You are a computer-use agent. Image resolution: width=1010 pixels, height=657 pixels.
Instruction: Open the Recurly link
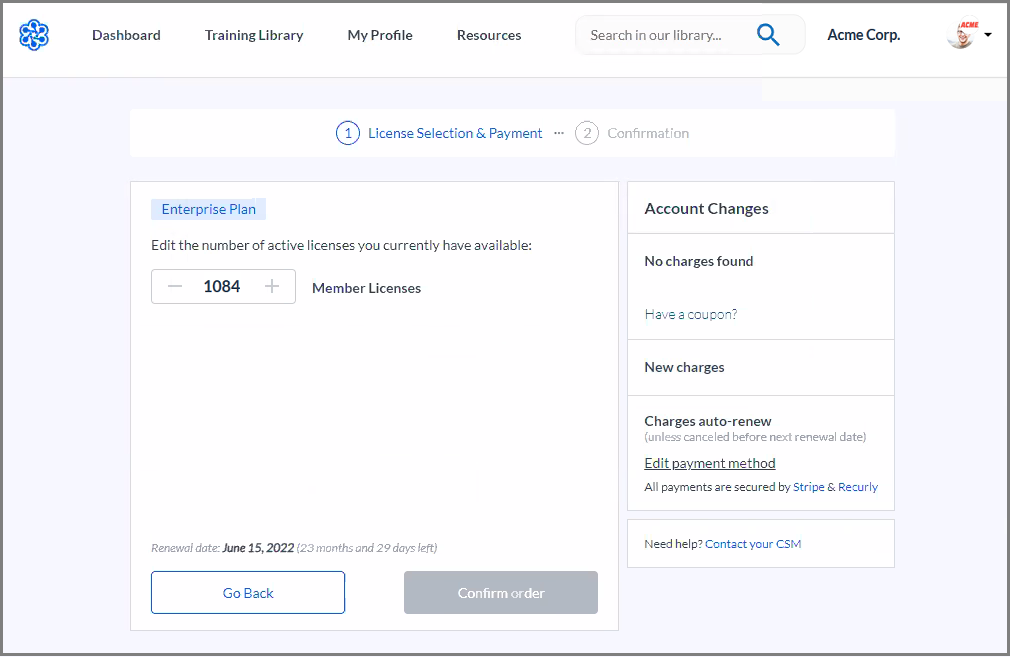click(x=858, y=487)
